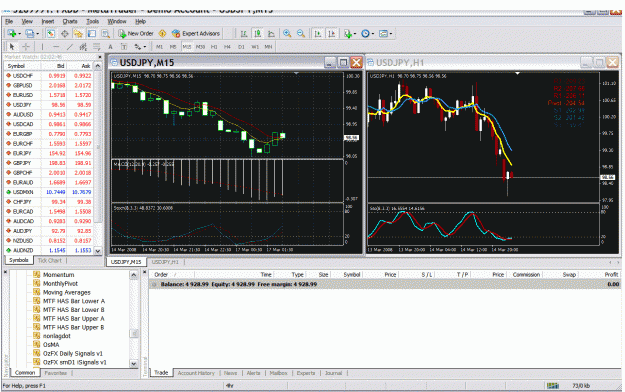The height and width of the screenshot is (392, 625).
Task: Click the Zoom In magnifier icon
Action: [x=287, y=33]
